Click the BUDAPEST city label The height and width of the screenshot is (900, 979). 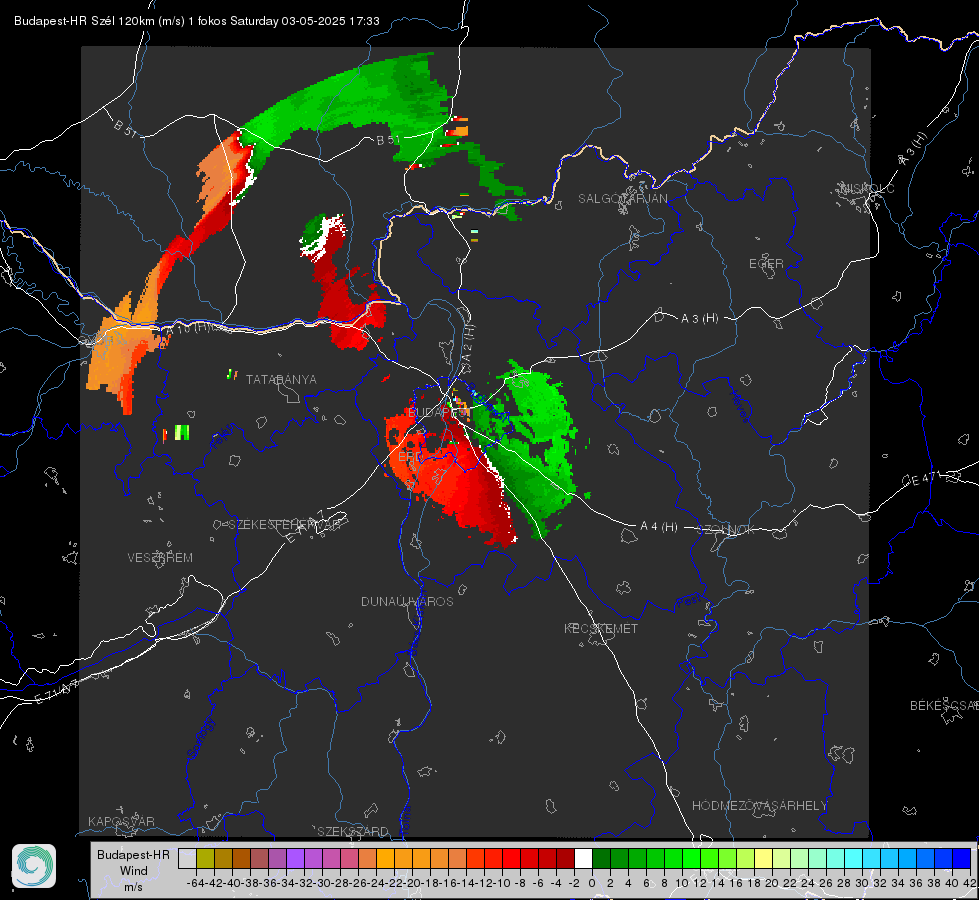(437, 413)
